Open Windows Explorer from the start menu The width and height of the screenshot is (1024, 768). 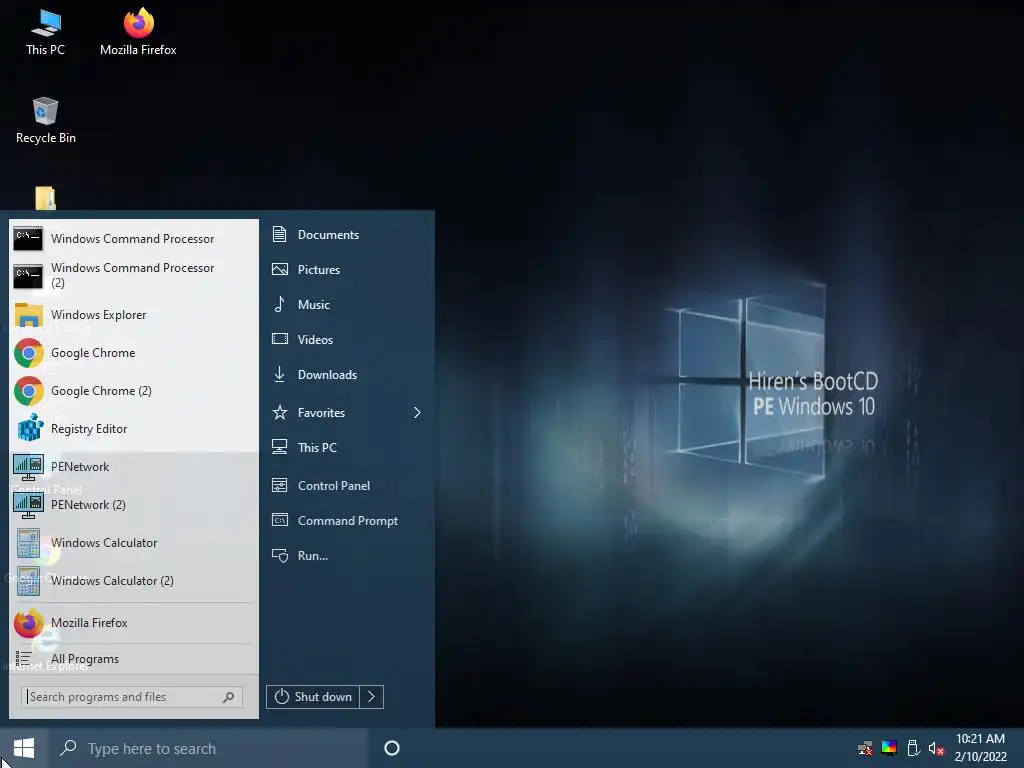coord(133,315)
